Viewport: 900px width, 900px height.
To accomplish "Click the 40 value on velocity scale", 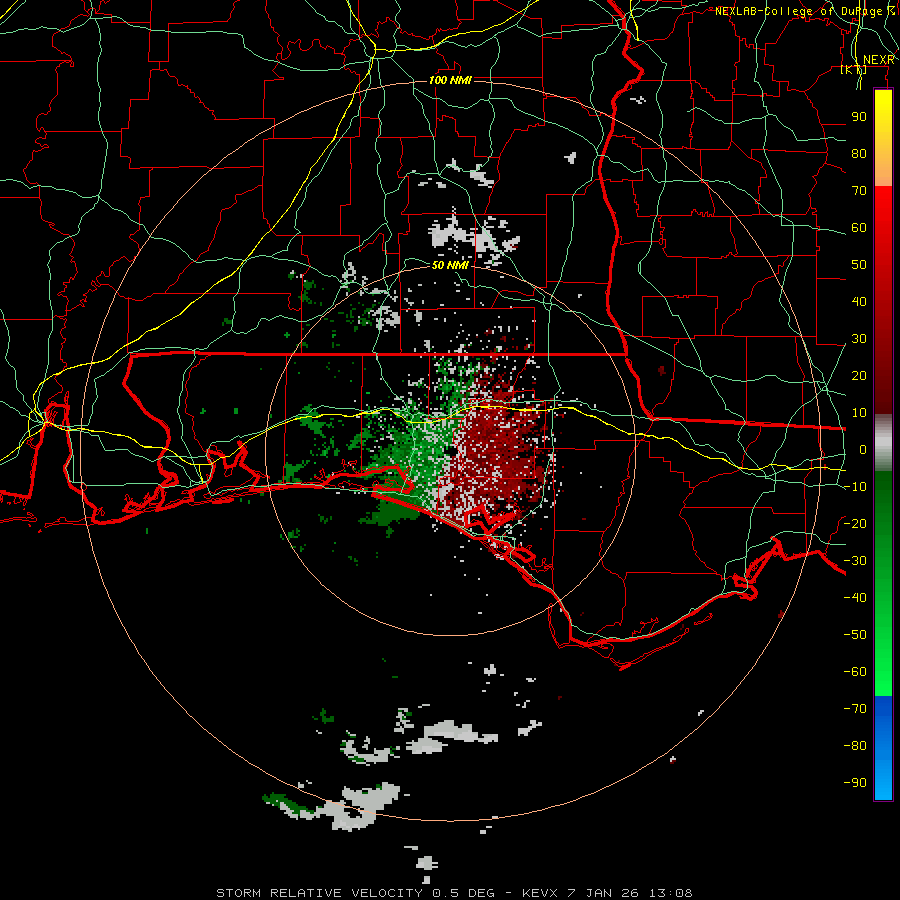I will (x=859, y=302).
